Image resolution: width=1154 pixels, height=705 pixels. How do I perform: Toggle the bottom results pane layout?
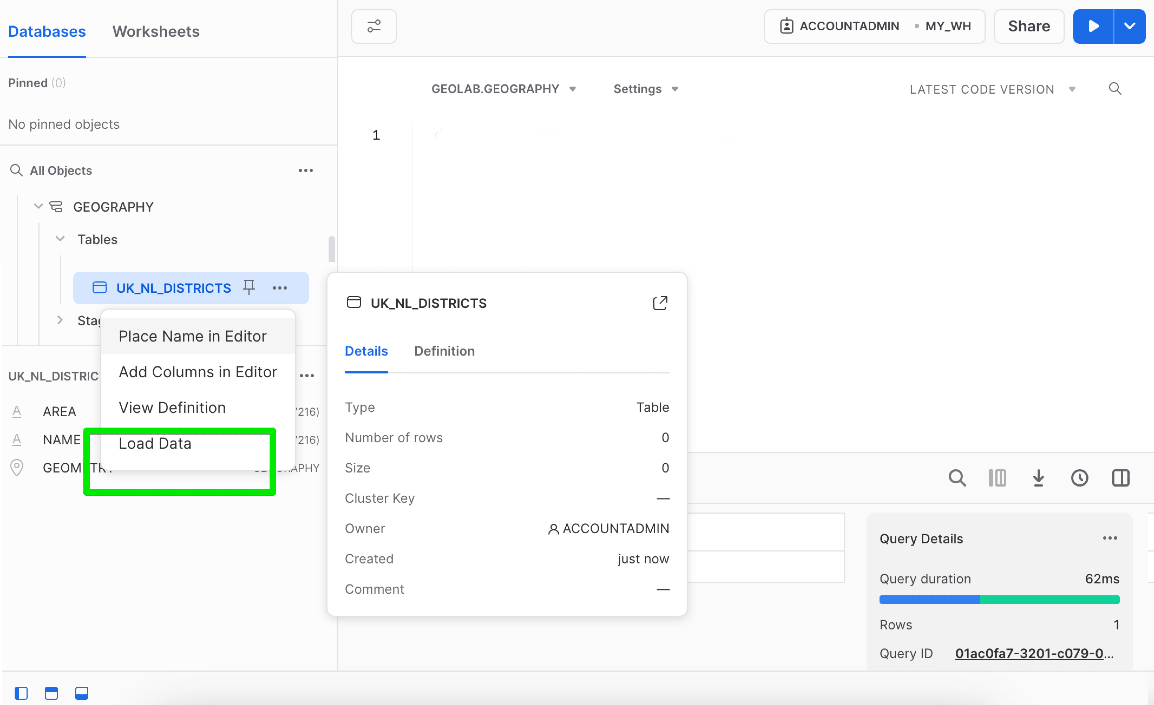point(82,693)
